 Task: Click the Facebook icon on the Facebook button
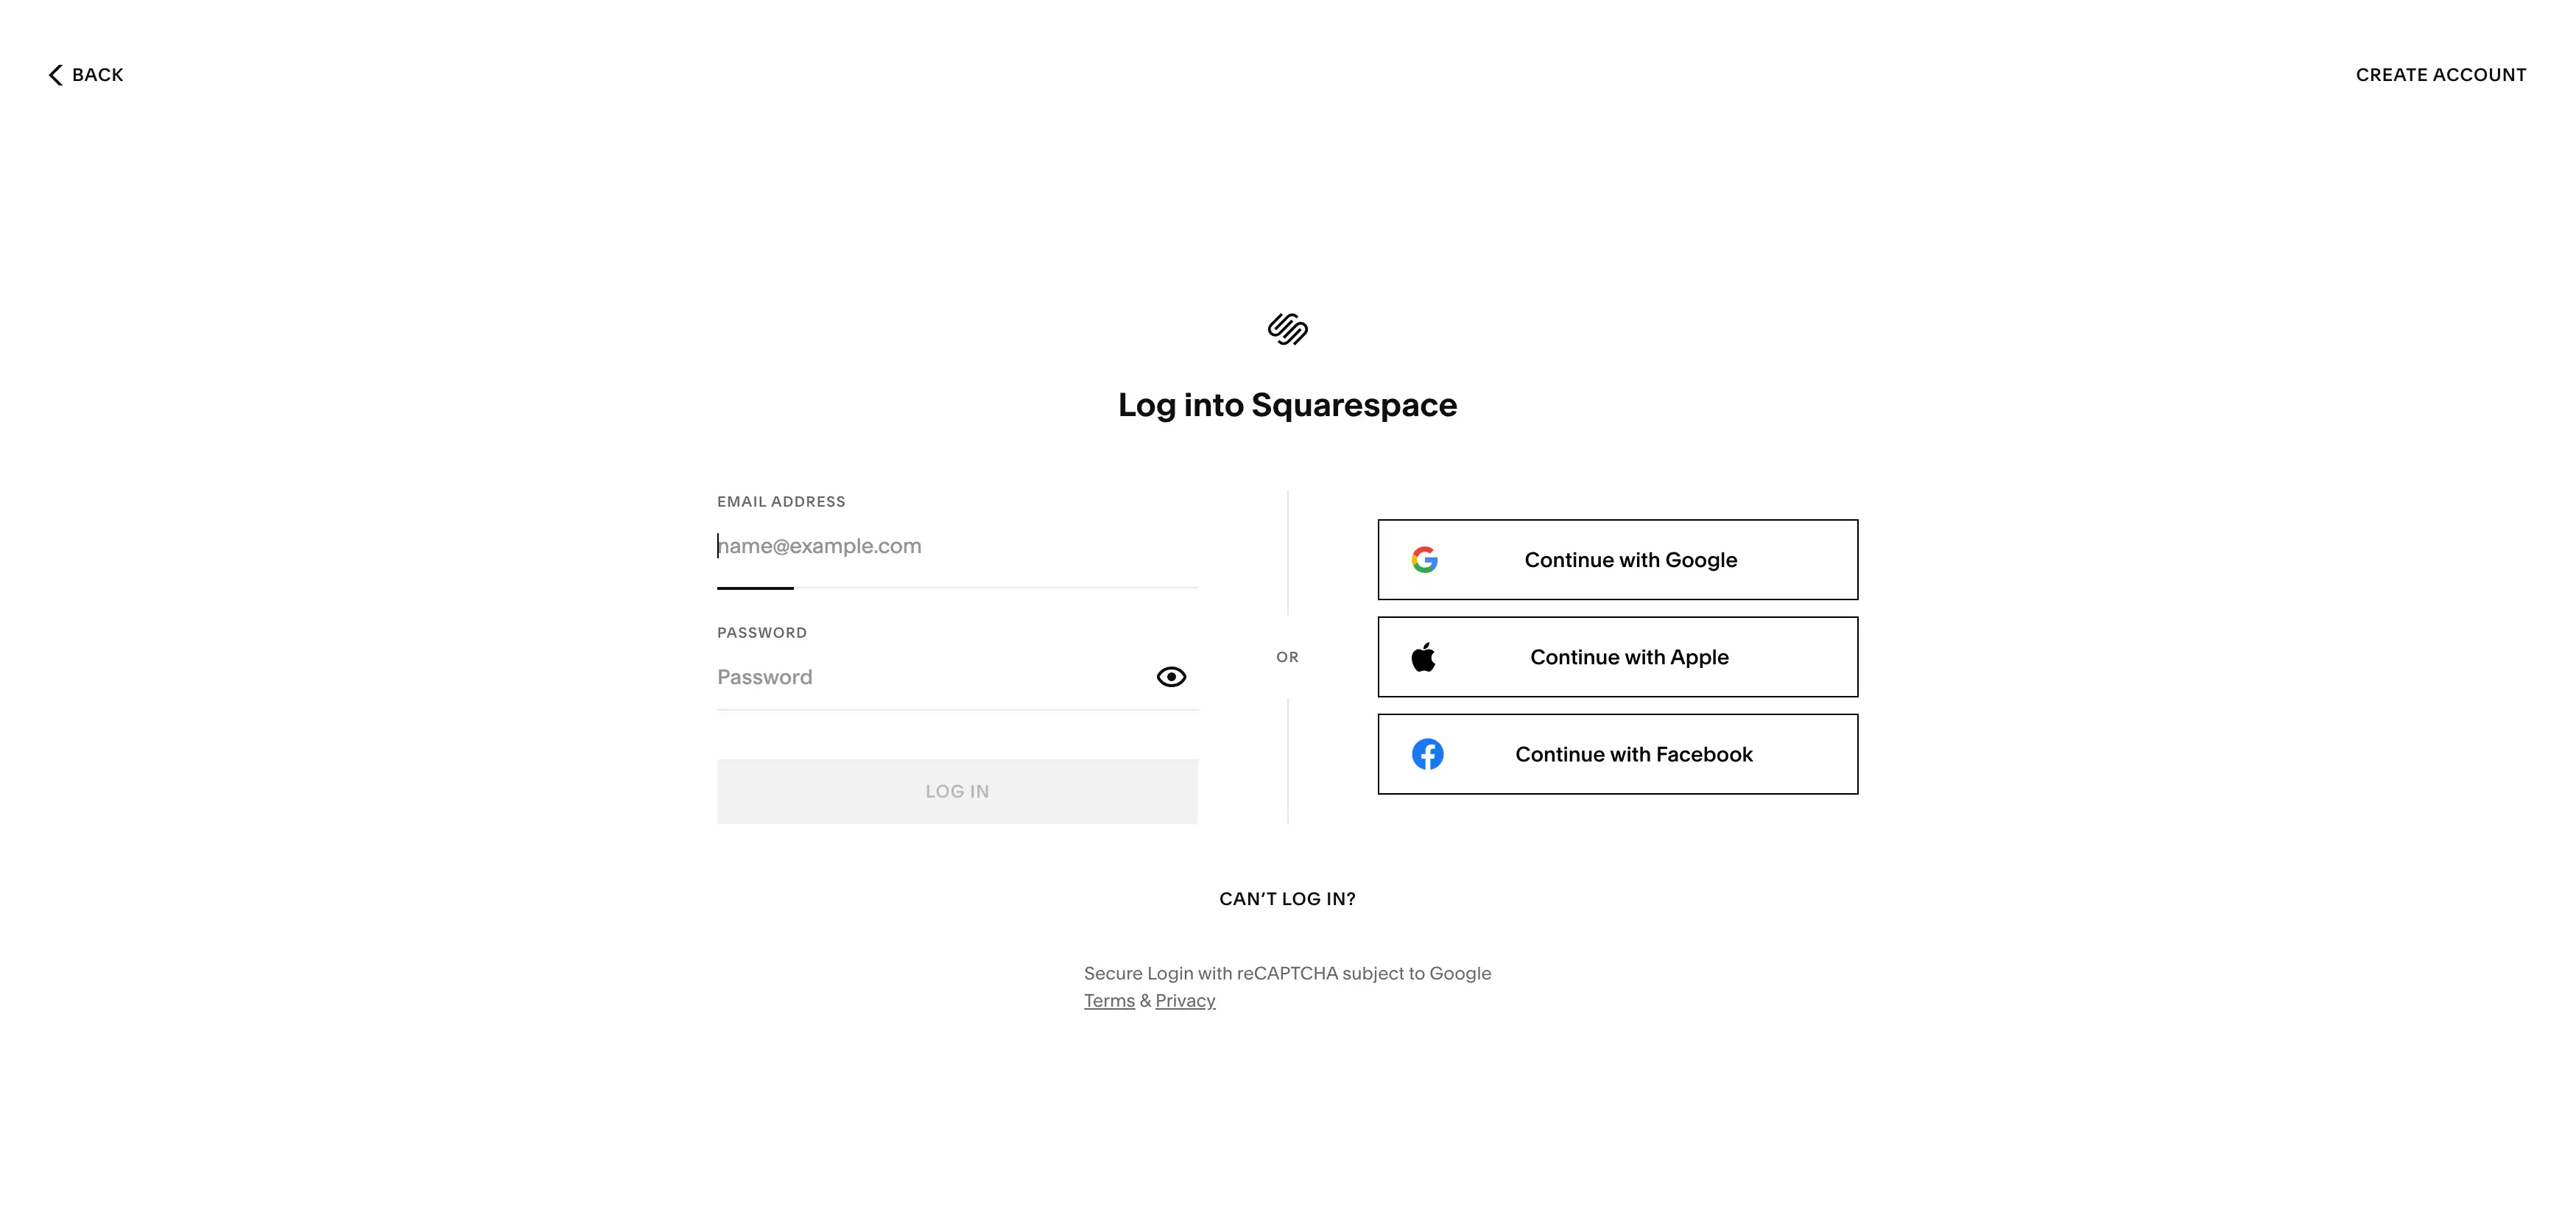1427,754
